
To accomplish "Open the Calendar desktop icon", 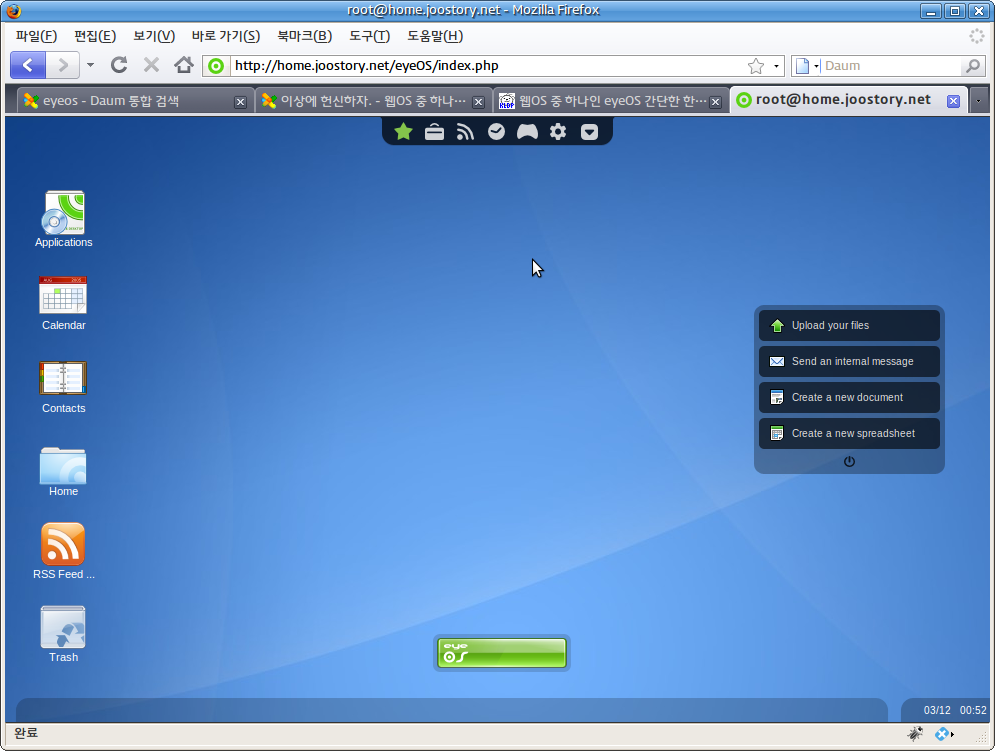I will pos(63,303).
